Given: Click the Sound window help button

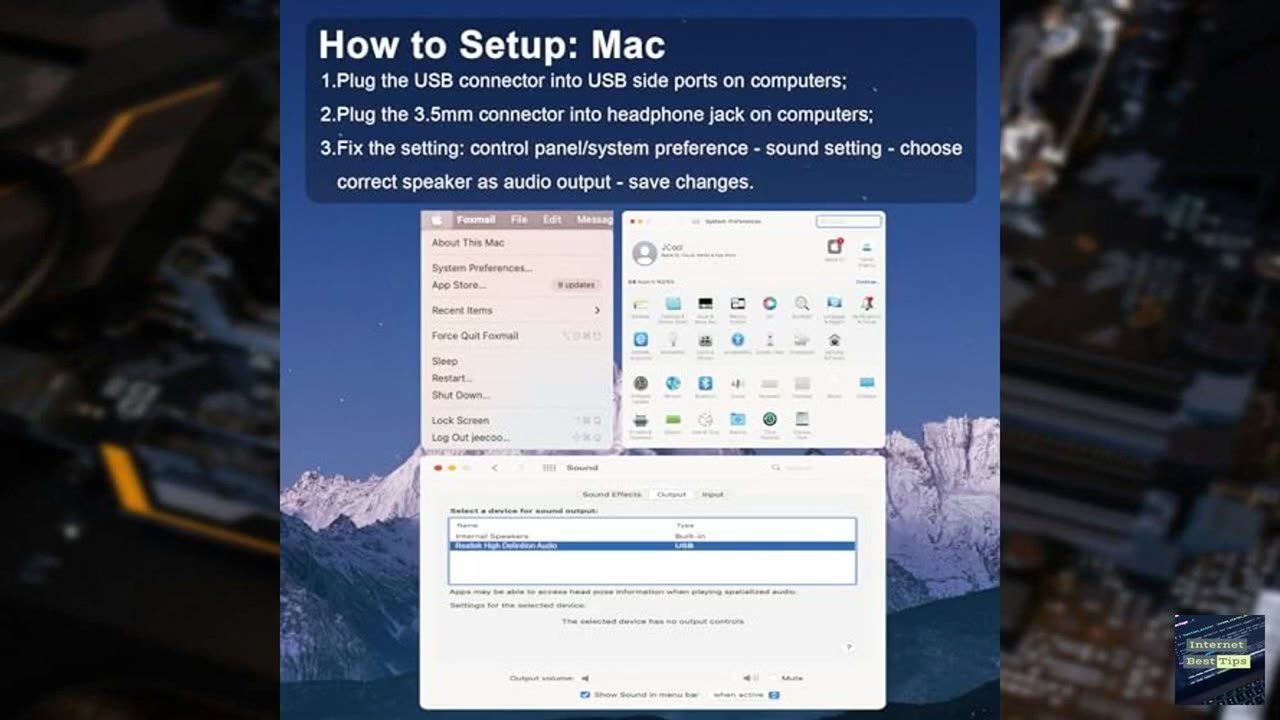Looking at the screenshot, I should [x=848, y=647].
